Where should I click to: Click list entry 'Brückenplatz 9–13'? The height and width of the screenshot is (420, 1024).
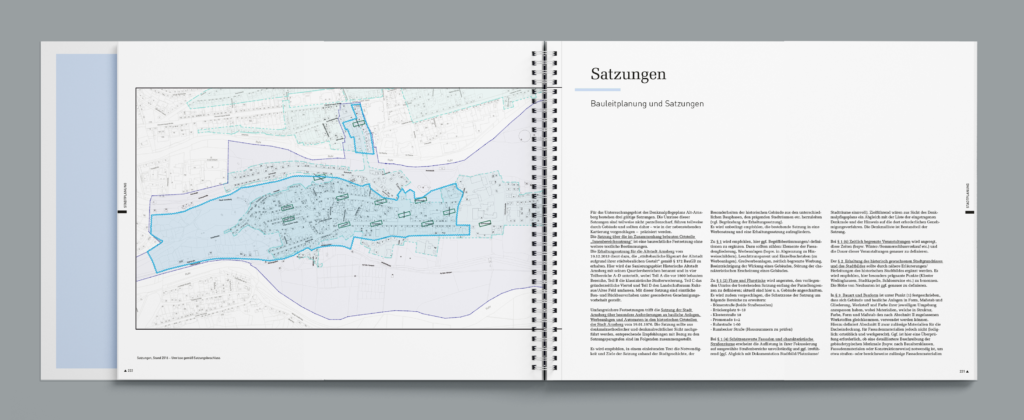(x=728, y=310)
